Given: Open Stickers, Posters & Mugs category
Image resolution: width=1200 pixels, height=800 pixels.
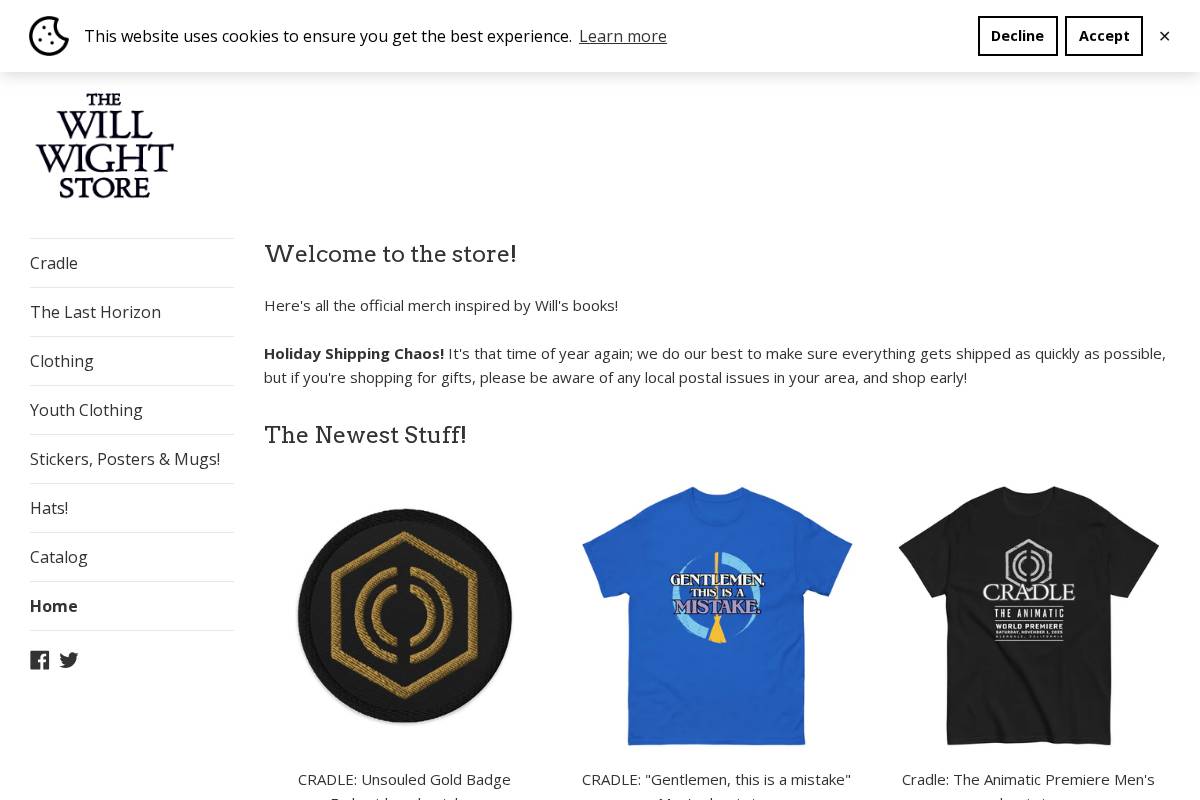Looking at the screenshot, I should (x=125, y=459).
